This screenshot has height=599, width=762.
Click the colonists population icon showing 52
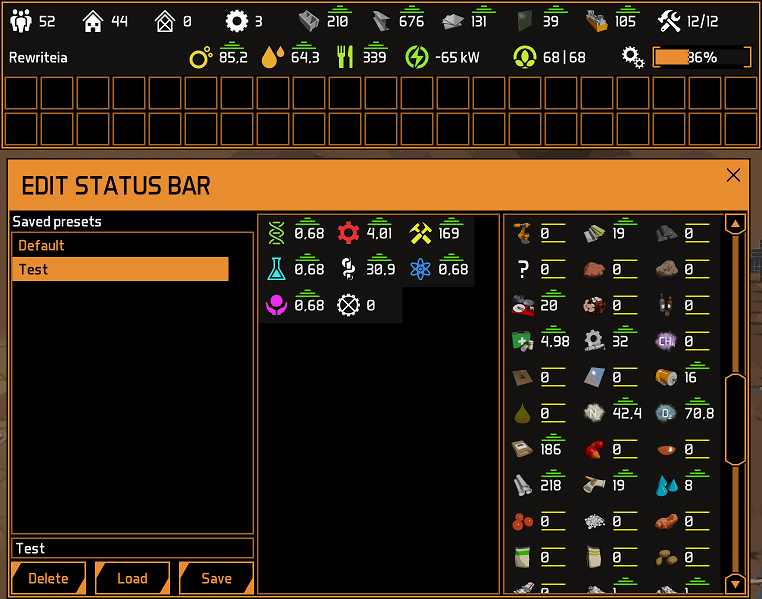click(x=21, y=21)
